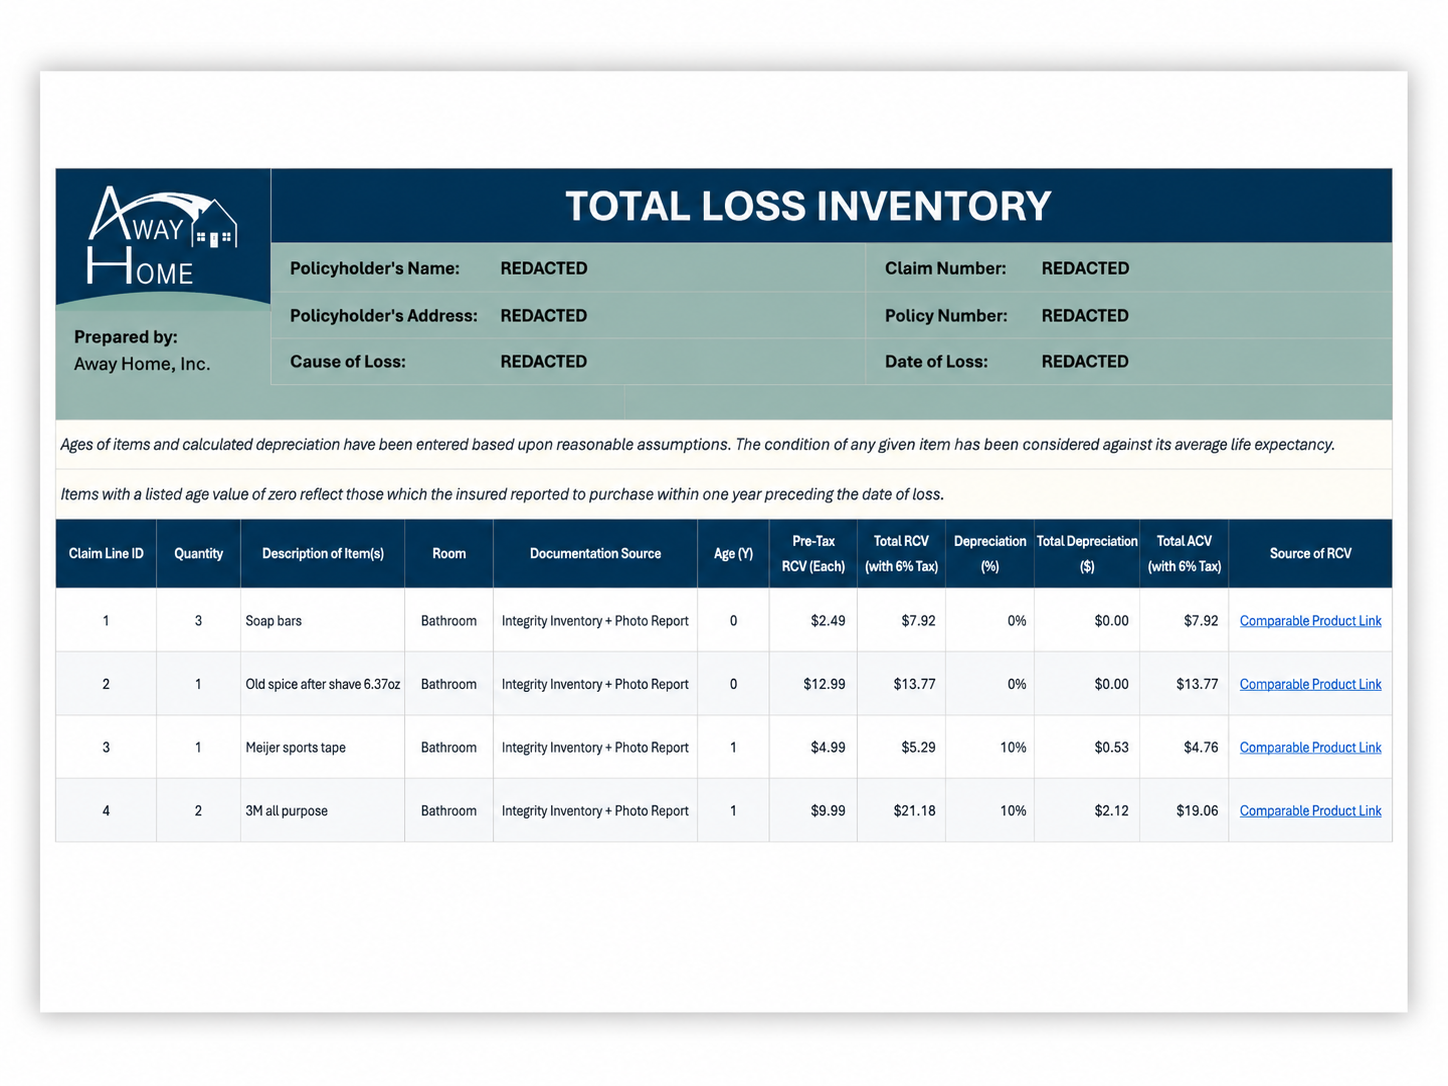Click the Date of Loss label
Image resolution: width=1448 pixels, height=1086 pixels.
coord(936,361)
